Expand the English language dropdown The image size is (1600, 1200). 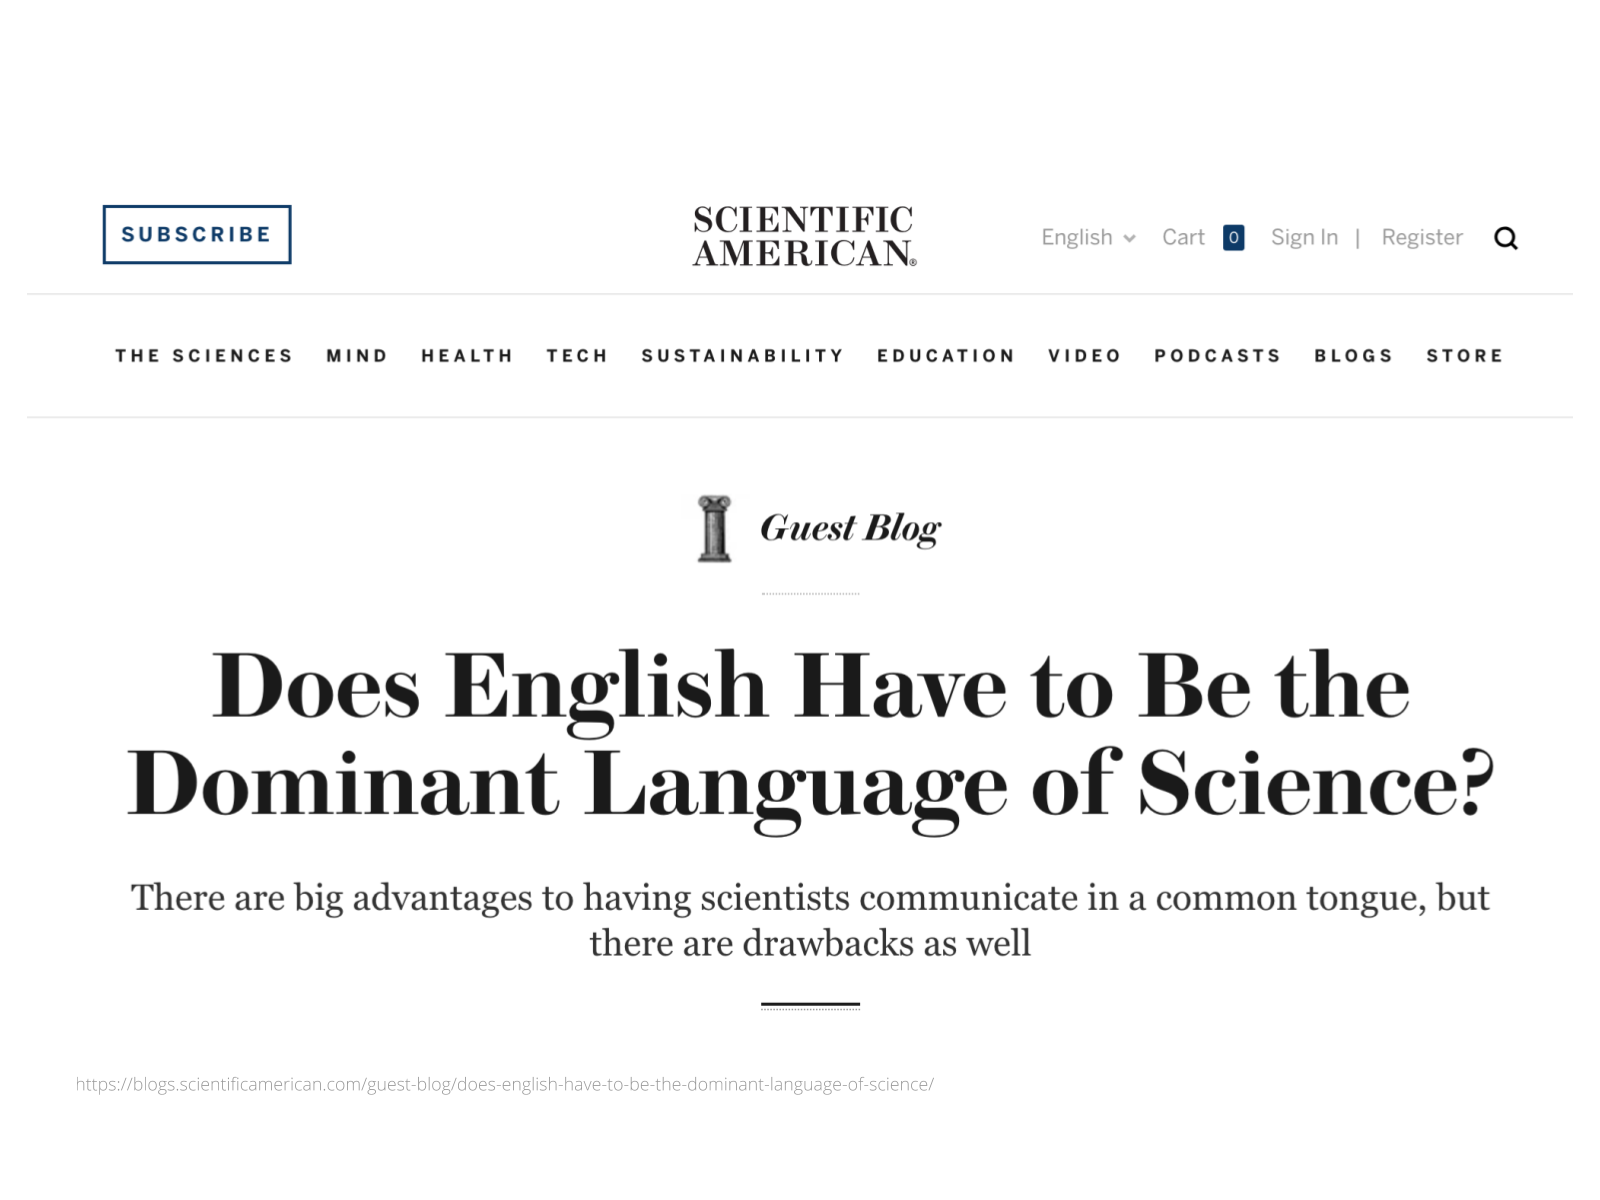(1088, 238)
